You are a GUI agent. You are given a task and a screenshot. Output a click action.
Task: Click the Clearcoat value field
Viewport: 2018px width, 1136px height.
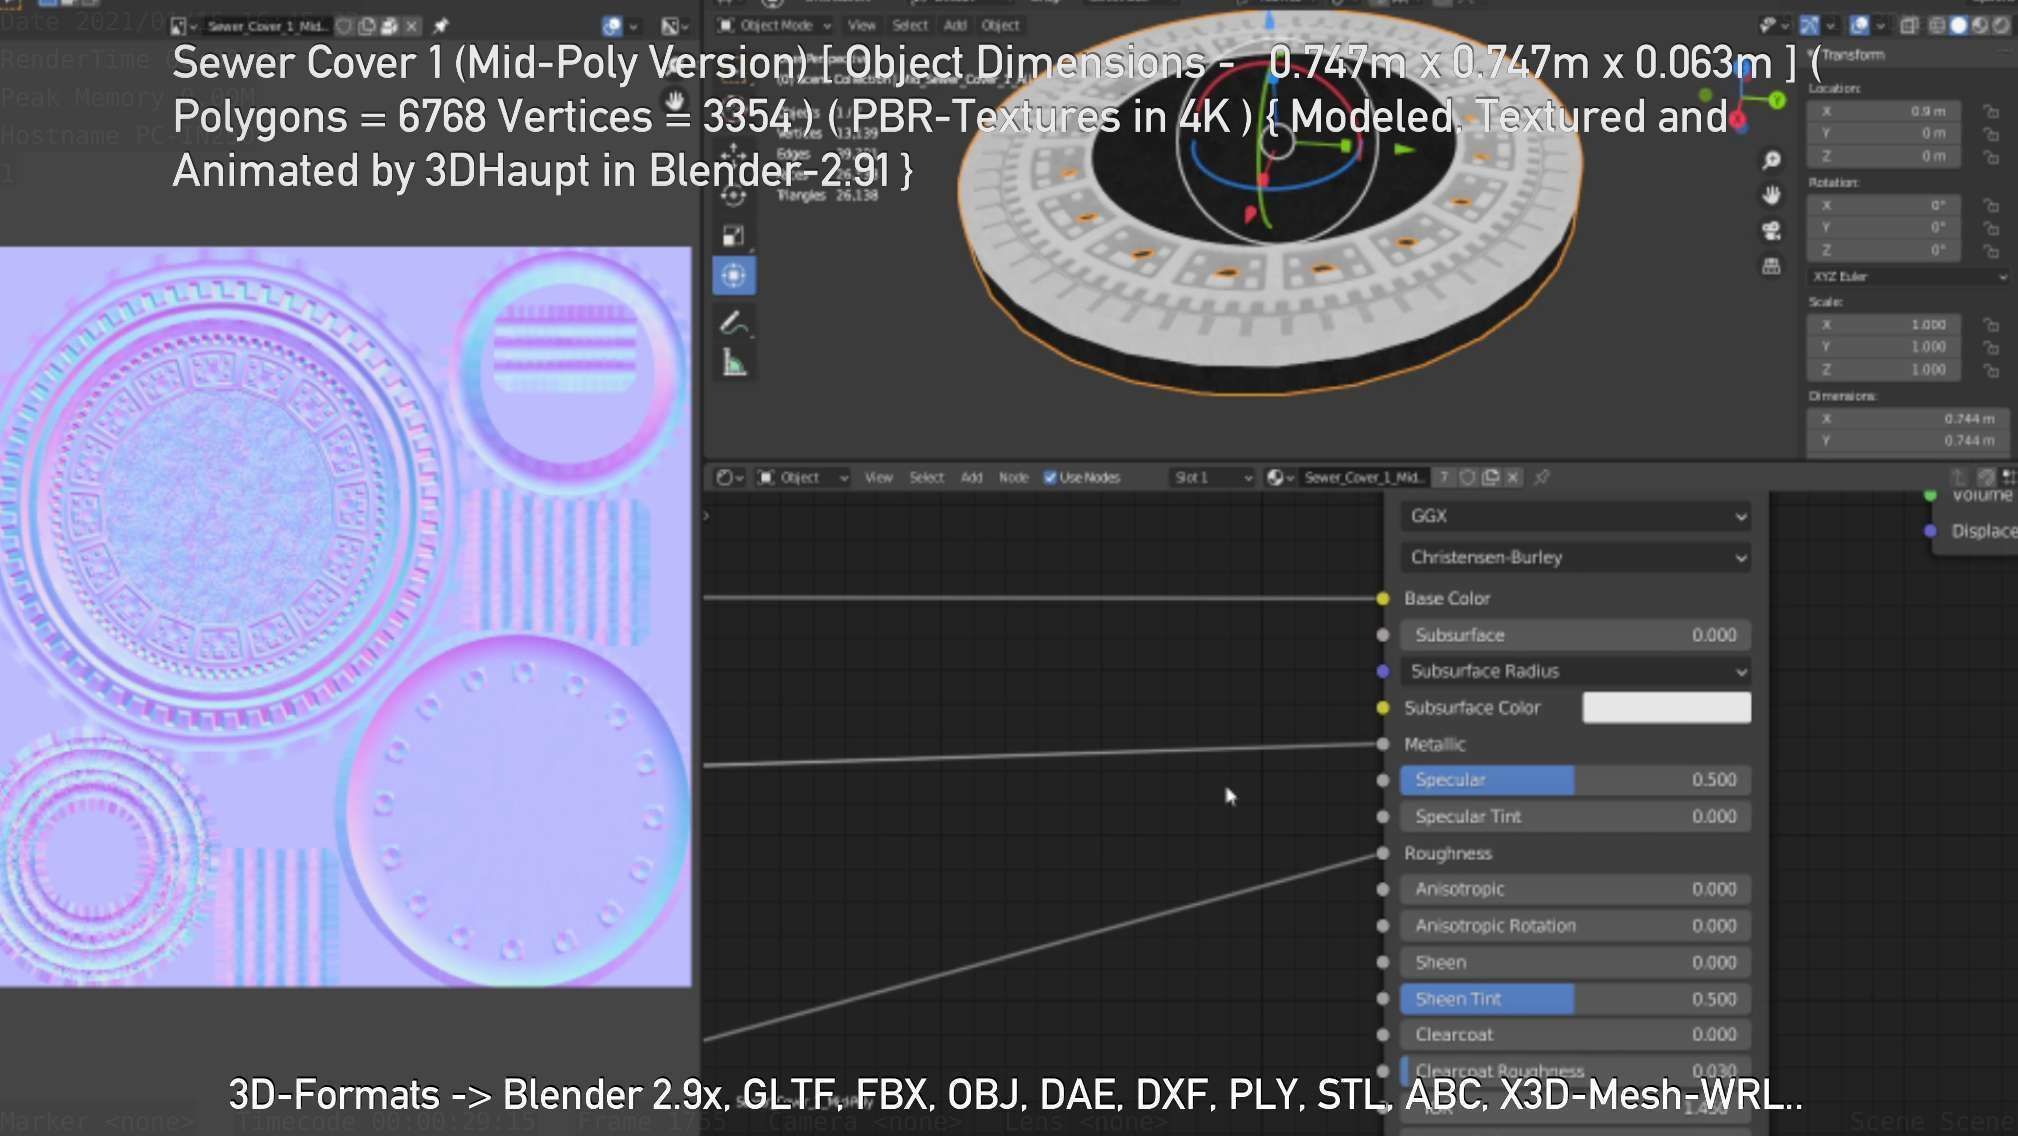[1575, 1035]
